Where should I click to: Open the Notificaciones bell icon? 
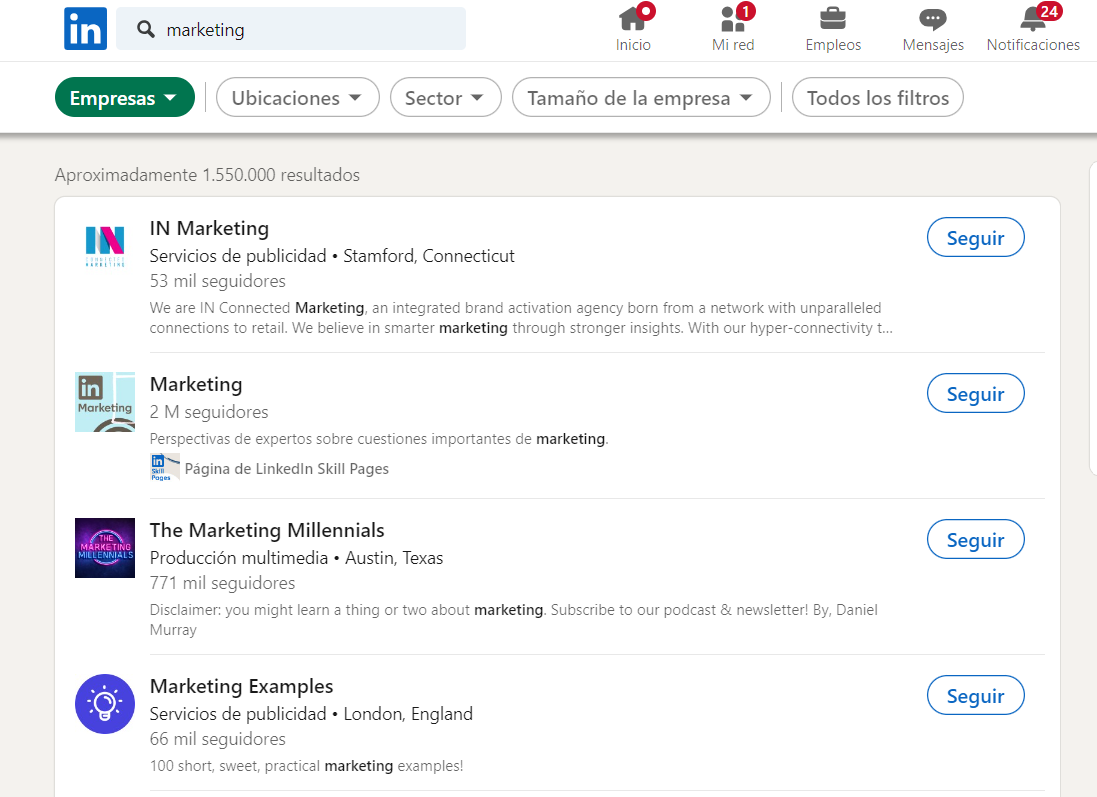(x=1033, y=19)
